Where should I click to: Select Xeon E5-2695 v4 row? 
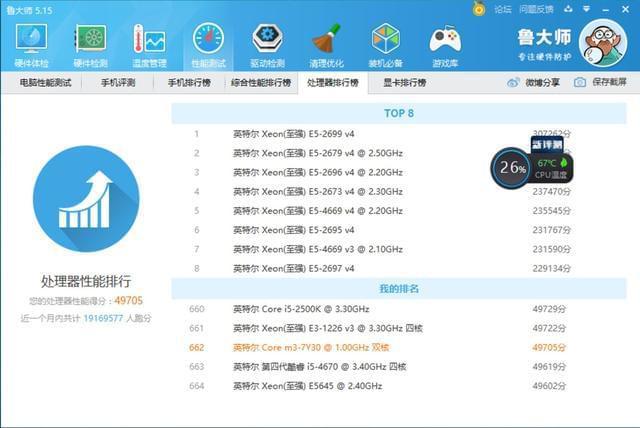point(399,230)
